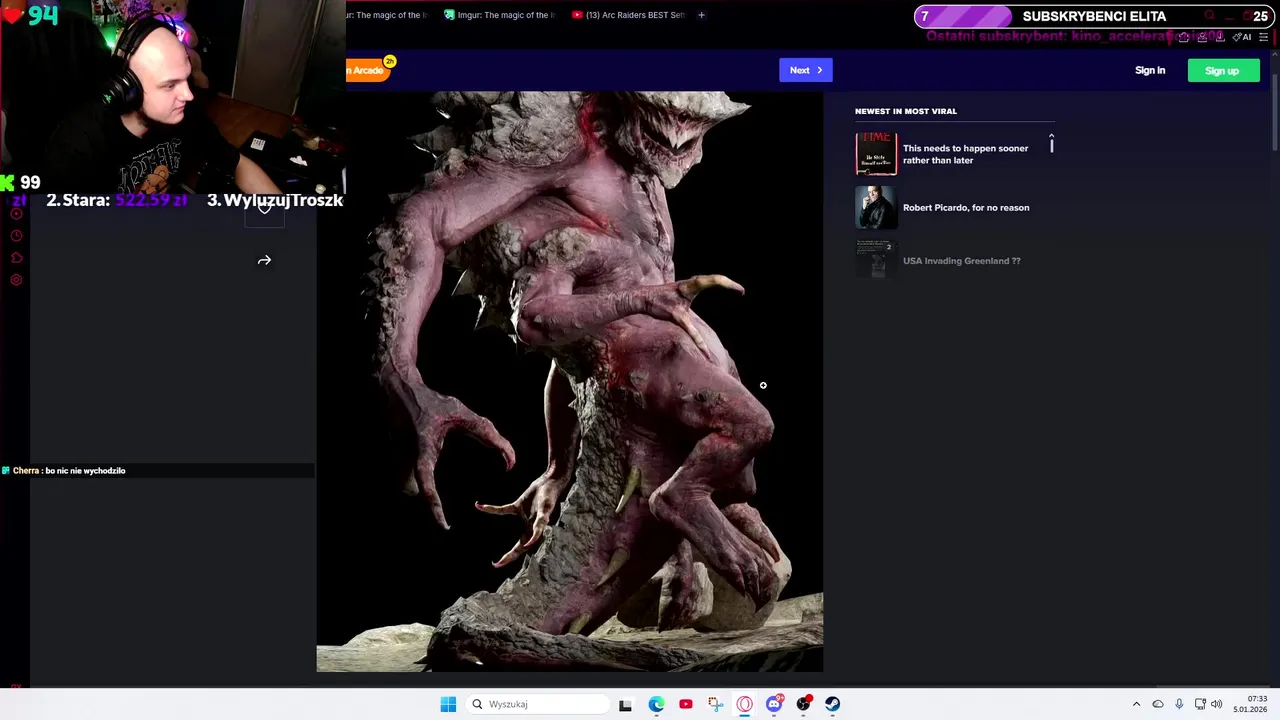
Task: Click the green Sign up button
Action: point(1223,70)
